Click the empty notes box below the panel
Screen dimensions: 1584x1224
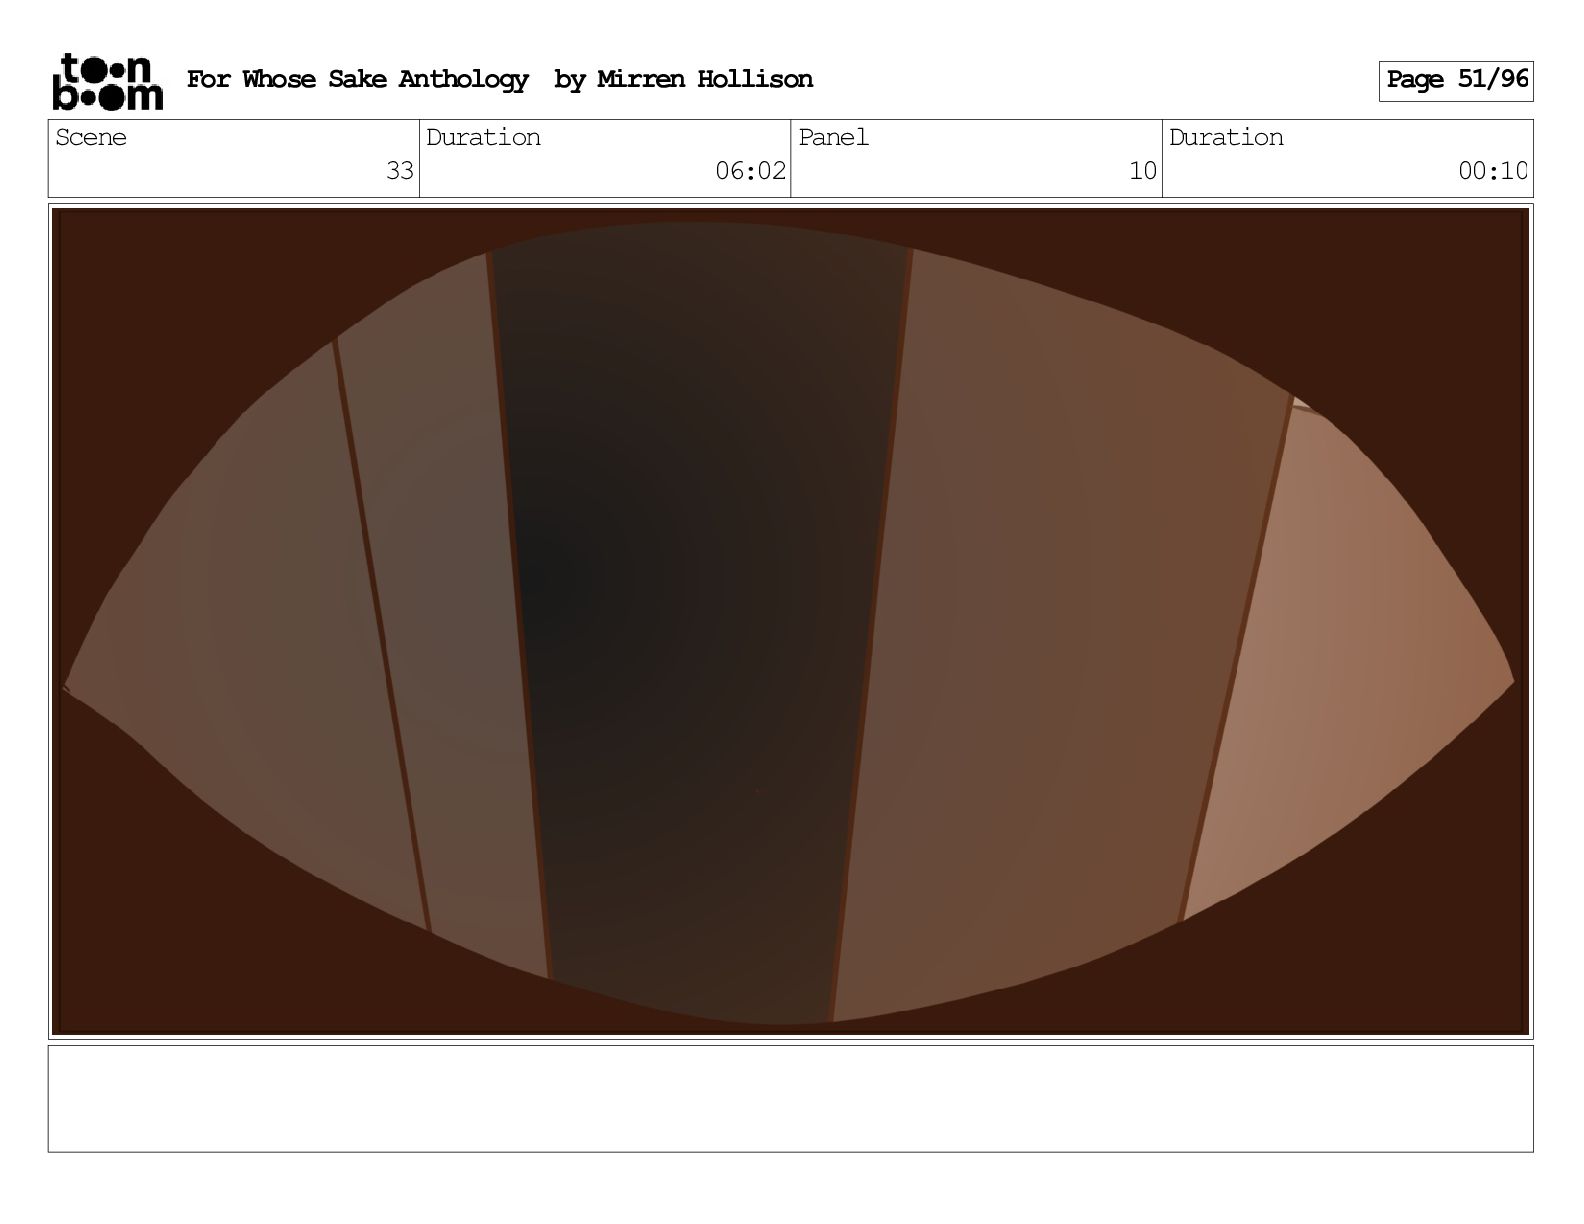coord(790,1099)
